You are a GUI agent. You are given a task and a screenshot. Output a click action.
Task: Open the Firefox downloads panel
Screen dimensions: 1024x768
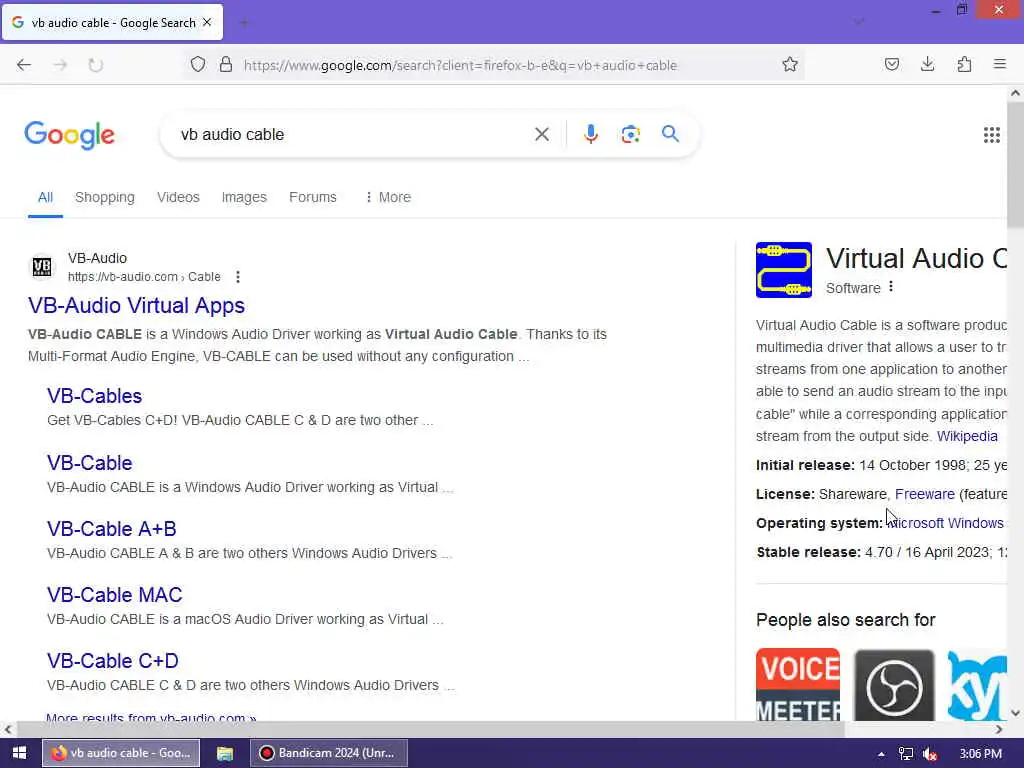(x=927, y=65)
